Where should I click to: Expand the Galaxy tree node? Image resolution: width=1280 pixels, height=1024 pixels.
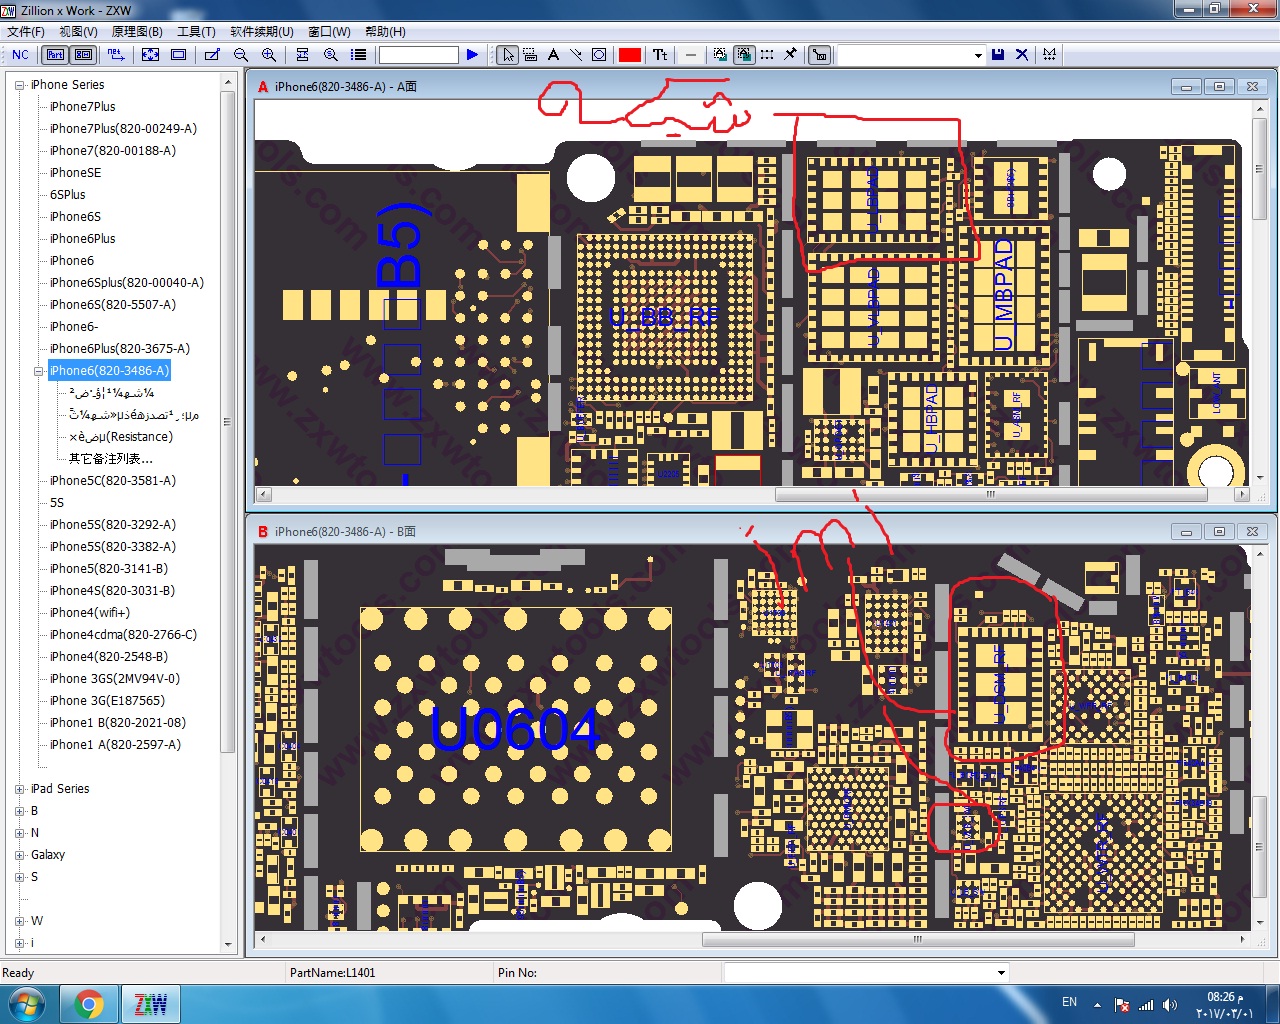[19, 855]
